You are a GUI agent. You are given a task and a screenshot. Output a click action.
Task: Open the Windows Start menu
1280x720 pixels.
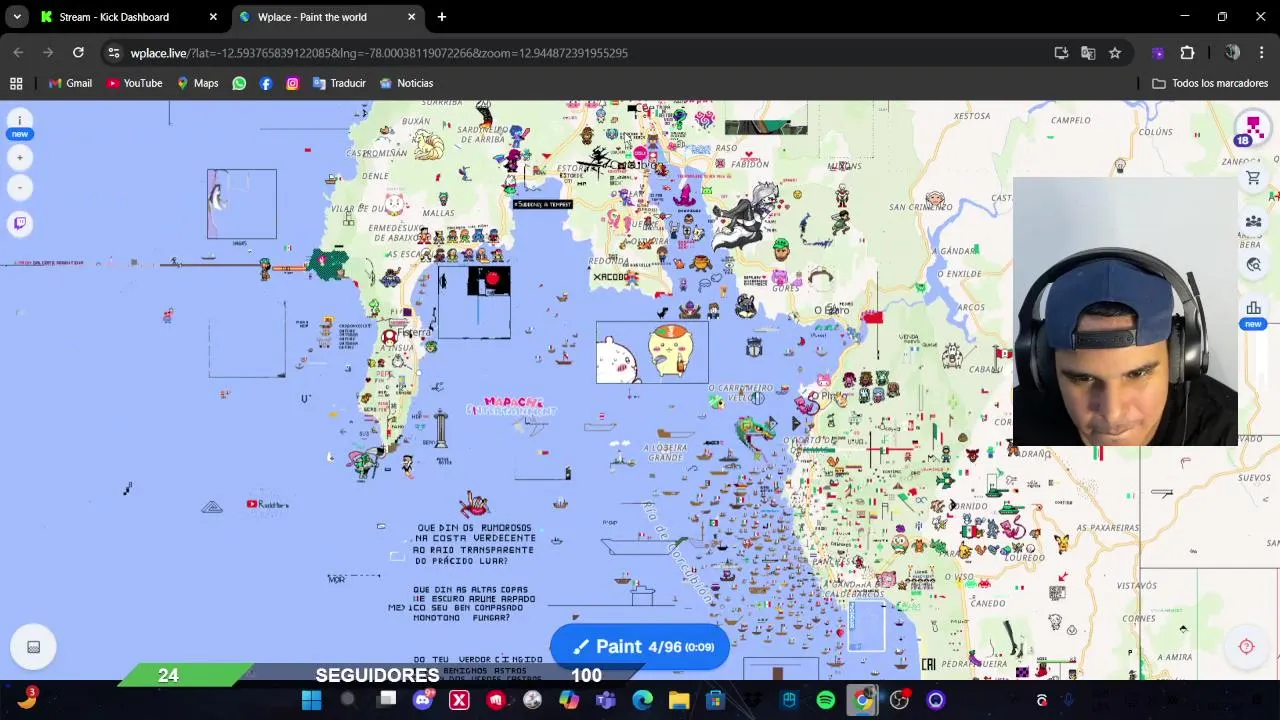click(x=312, y=700)
